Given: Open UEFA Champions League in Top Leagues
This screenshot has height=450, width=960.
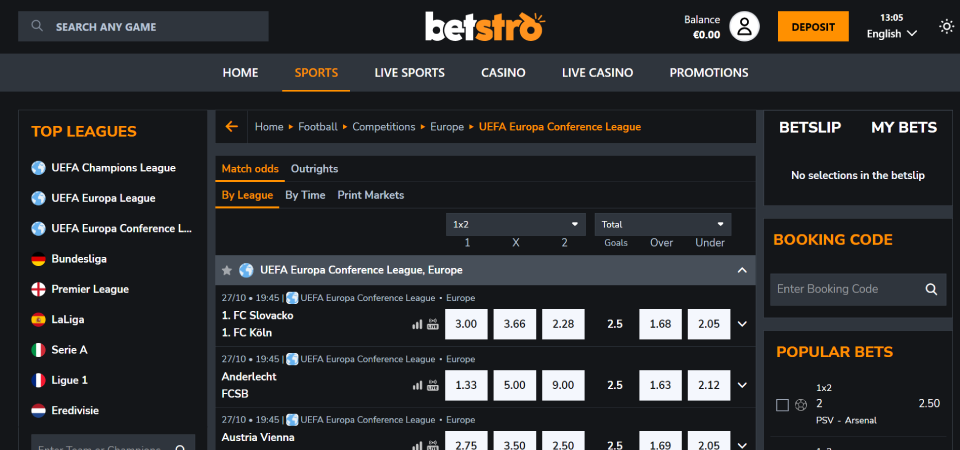Looking at the screenshot, I should [113, 168].
